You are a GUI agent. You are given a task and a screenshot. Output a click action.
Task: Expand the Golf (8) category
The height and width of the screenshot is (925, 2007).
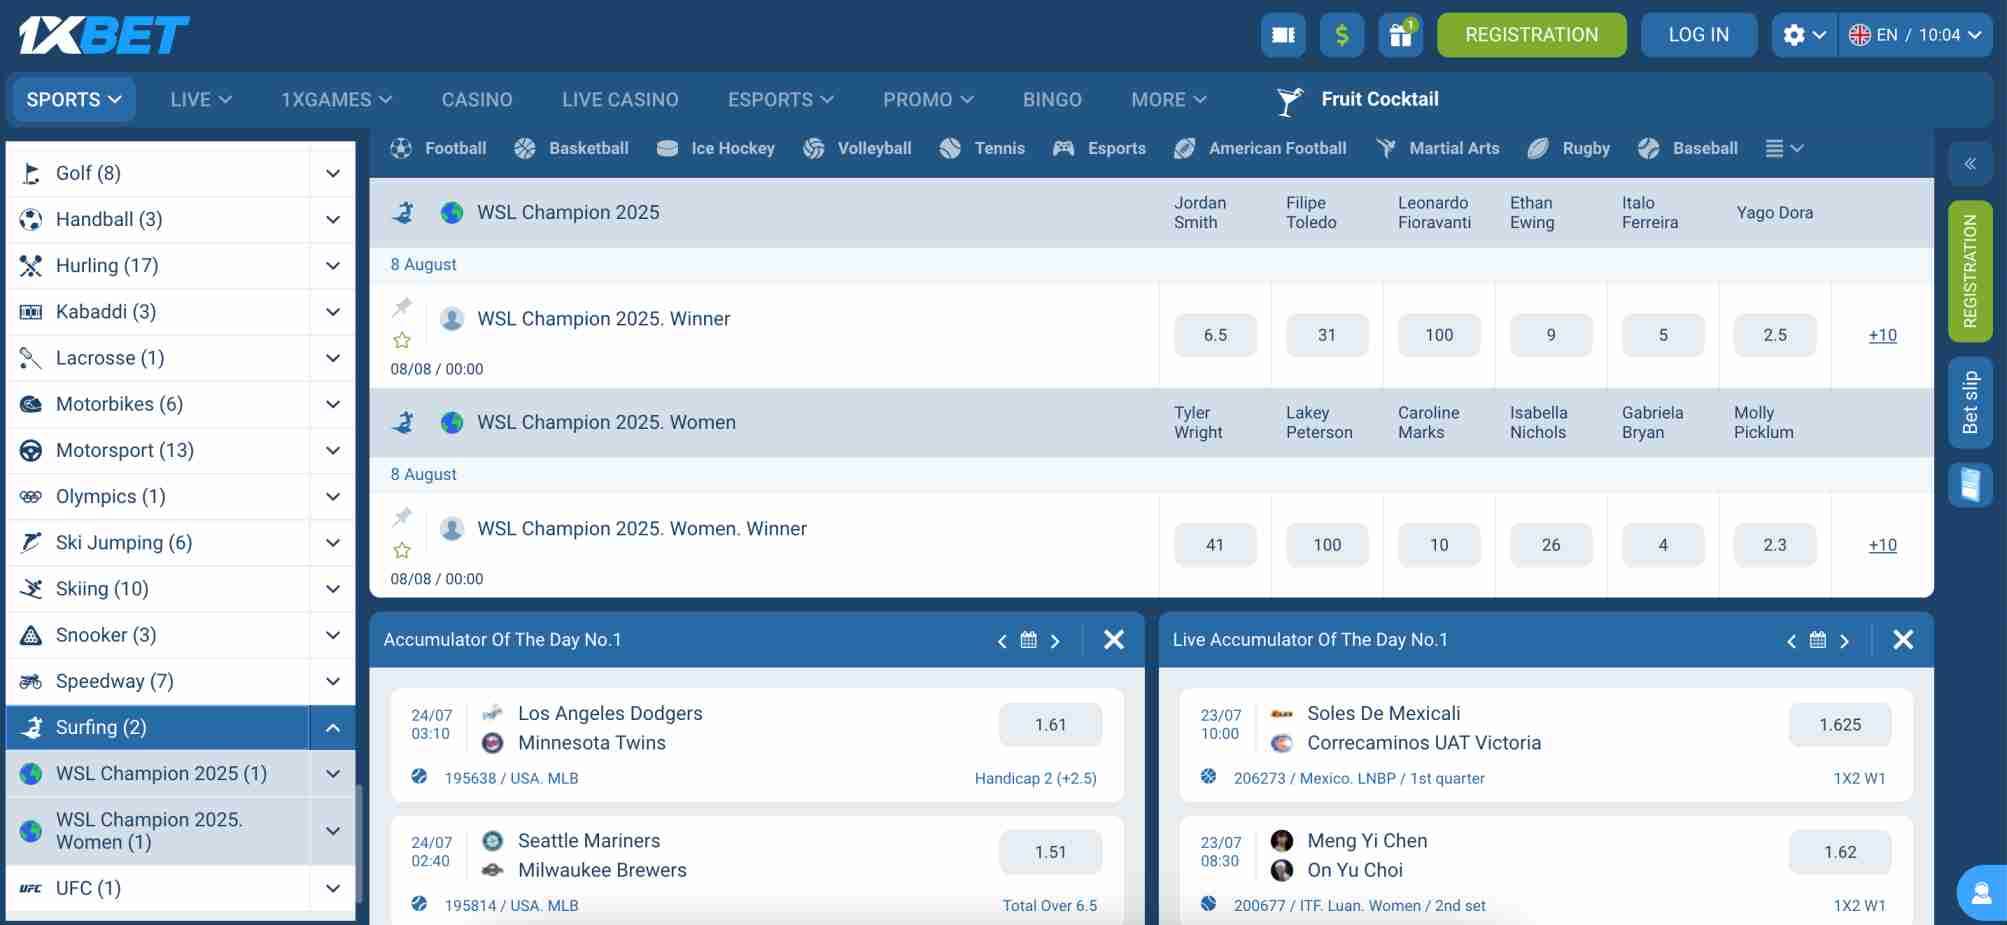333,173
